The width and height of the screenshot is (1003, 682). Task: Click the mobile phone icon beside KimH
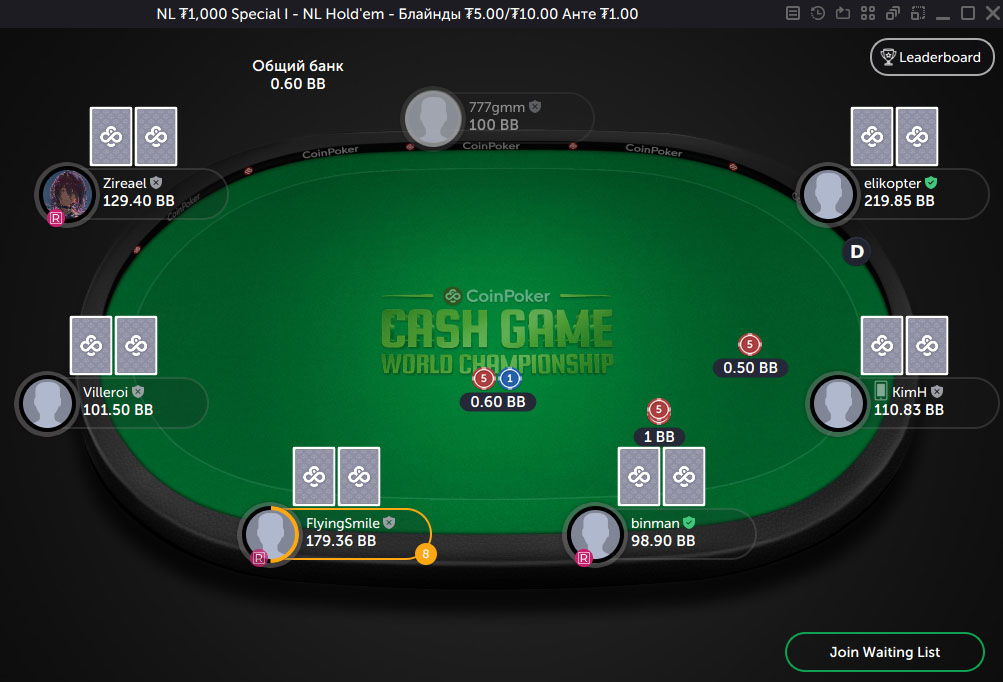tap(881, 390)
